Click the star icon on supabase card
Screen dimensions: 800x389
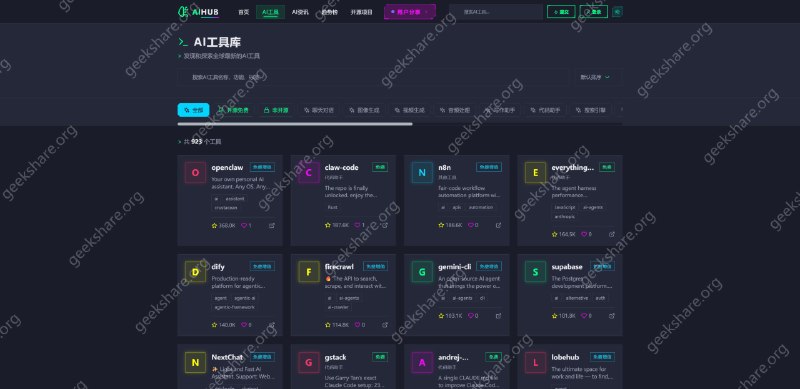[x=555, y=316]
